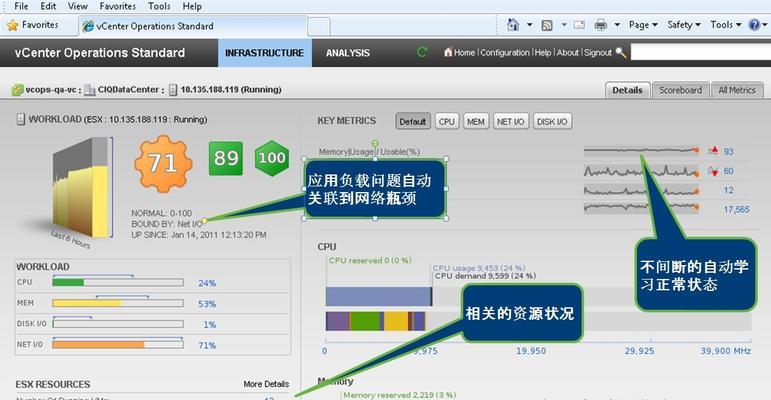Click the Read Mail icon
Viewport: 771px width, 400px height.
[579, 25]
